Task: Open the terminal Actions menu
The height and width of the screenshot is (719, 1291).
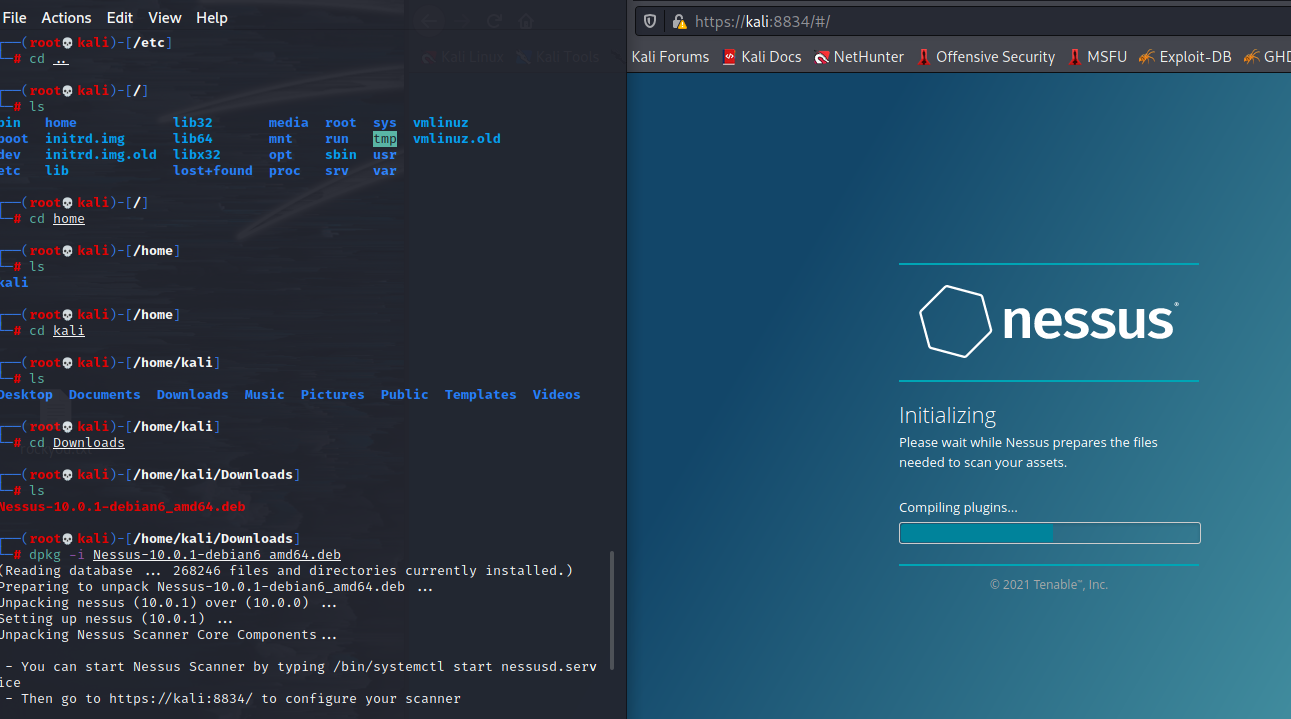Action: click(x=66, y=18)
